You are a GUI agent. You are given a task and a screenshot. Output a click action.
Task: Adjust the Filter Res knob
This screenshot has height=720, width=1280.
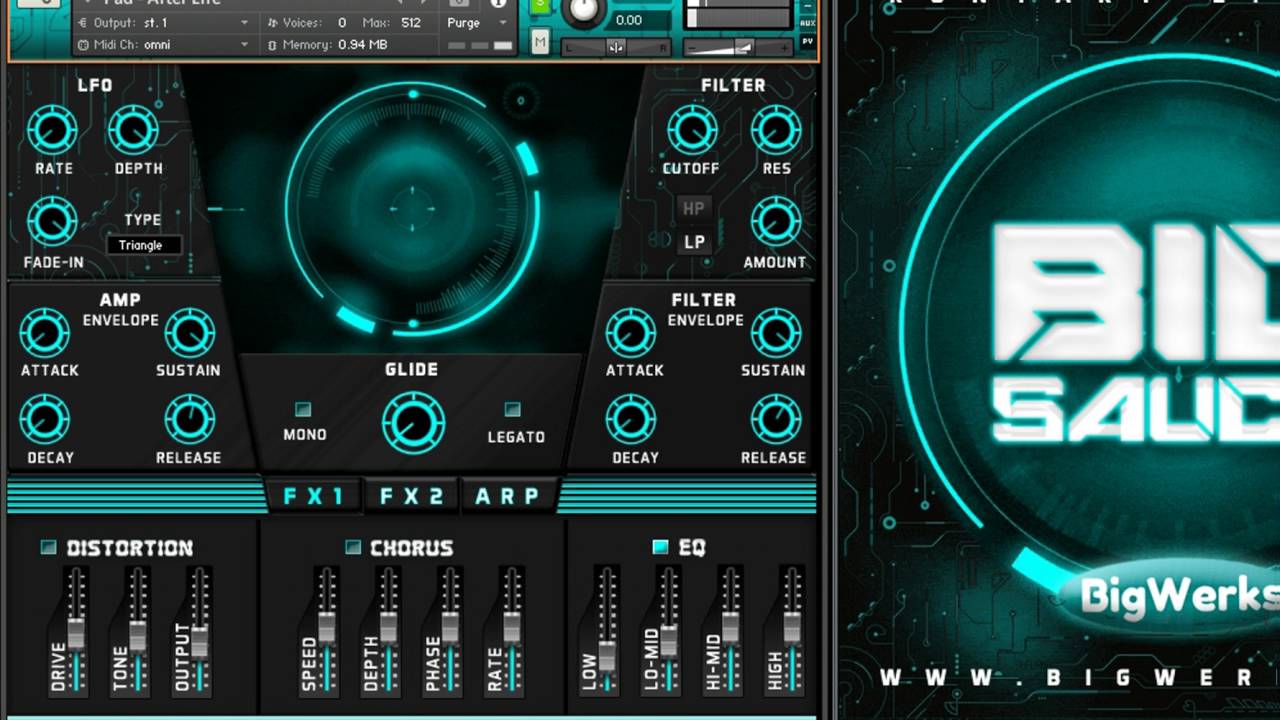point(776,130)
